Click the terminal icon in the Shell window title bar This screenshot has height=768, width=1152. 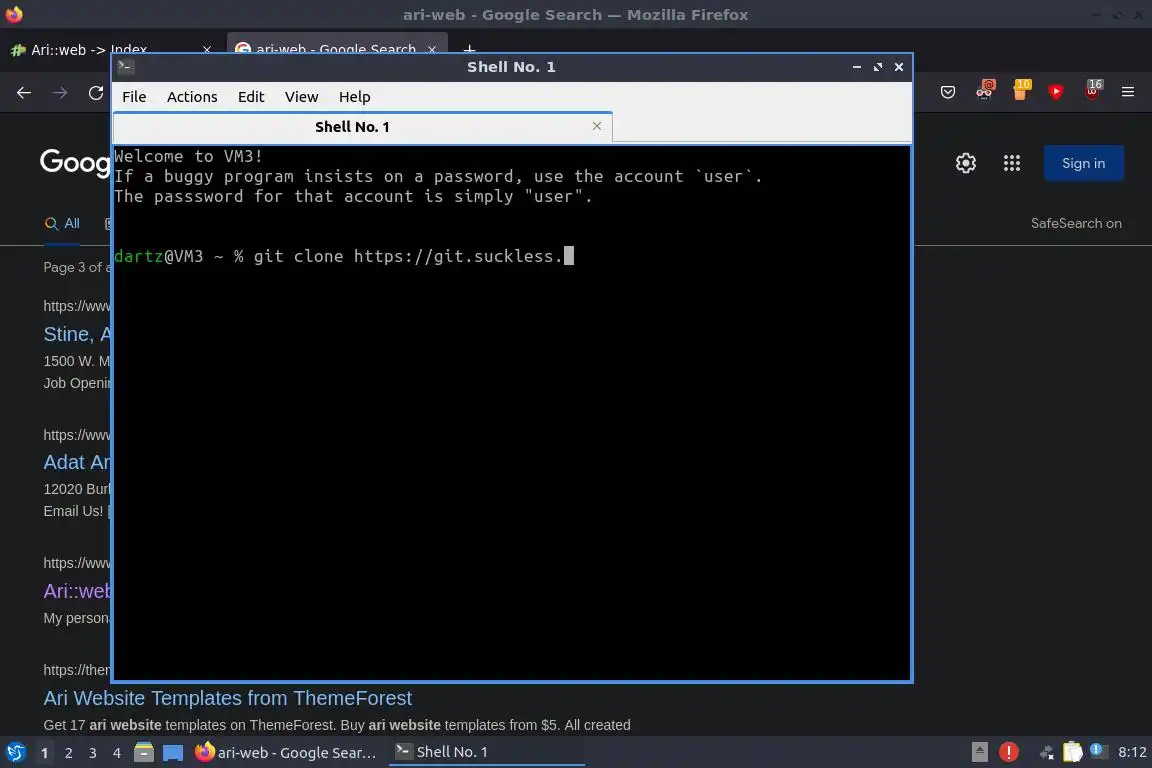tap(125, 67)
